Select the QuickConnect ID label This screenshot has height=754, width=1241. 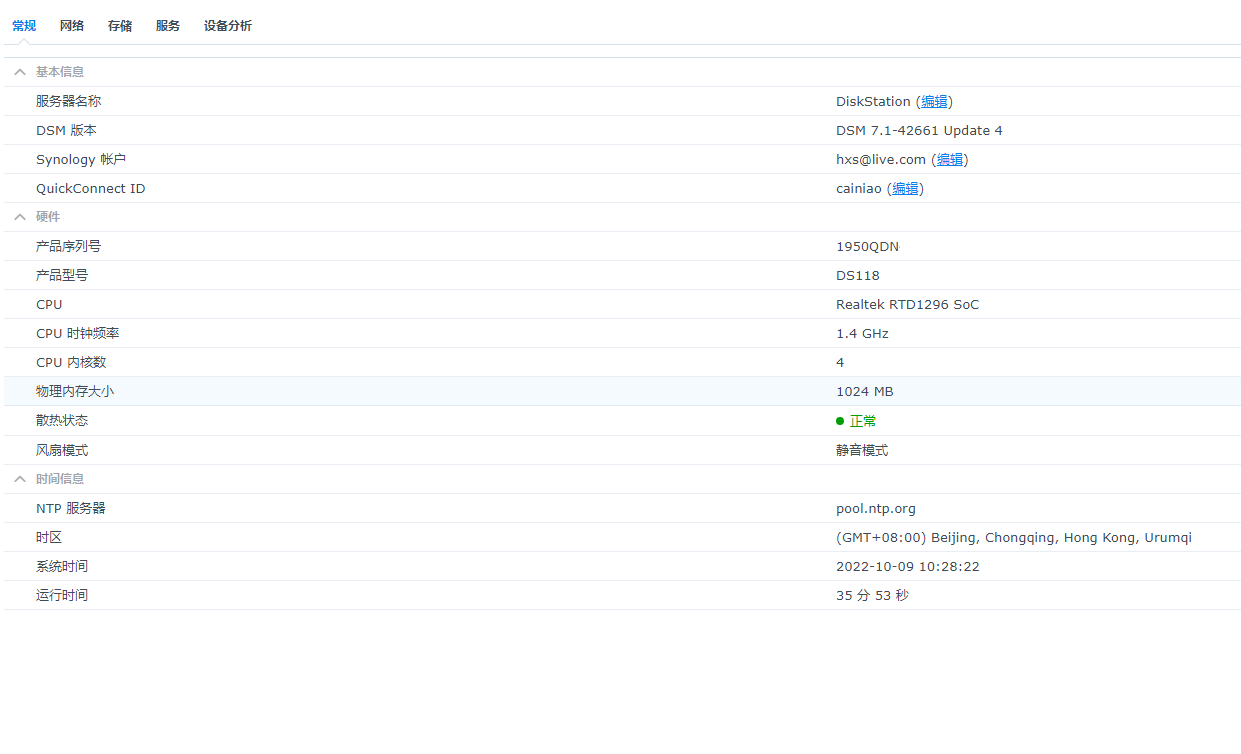click(x=90, y=188)
